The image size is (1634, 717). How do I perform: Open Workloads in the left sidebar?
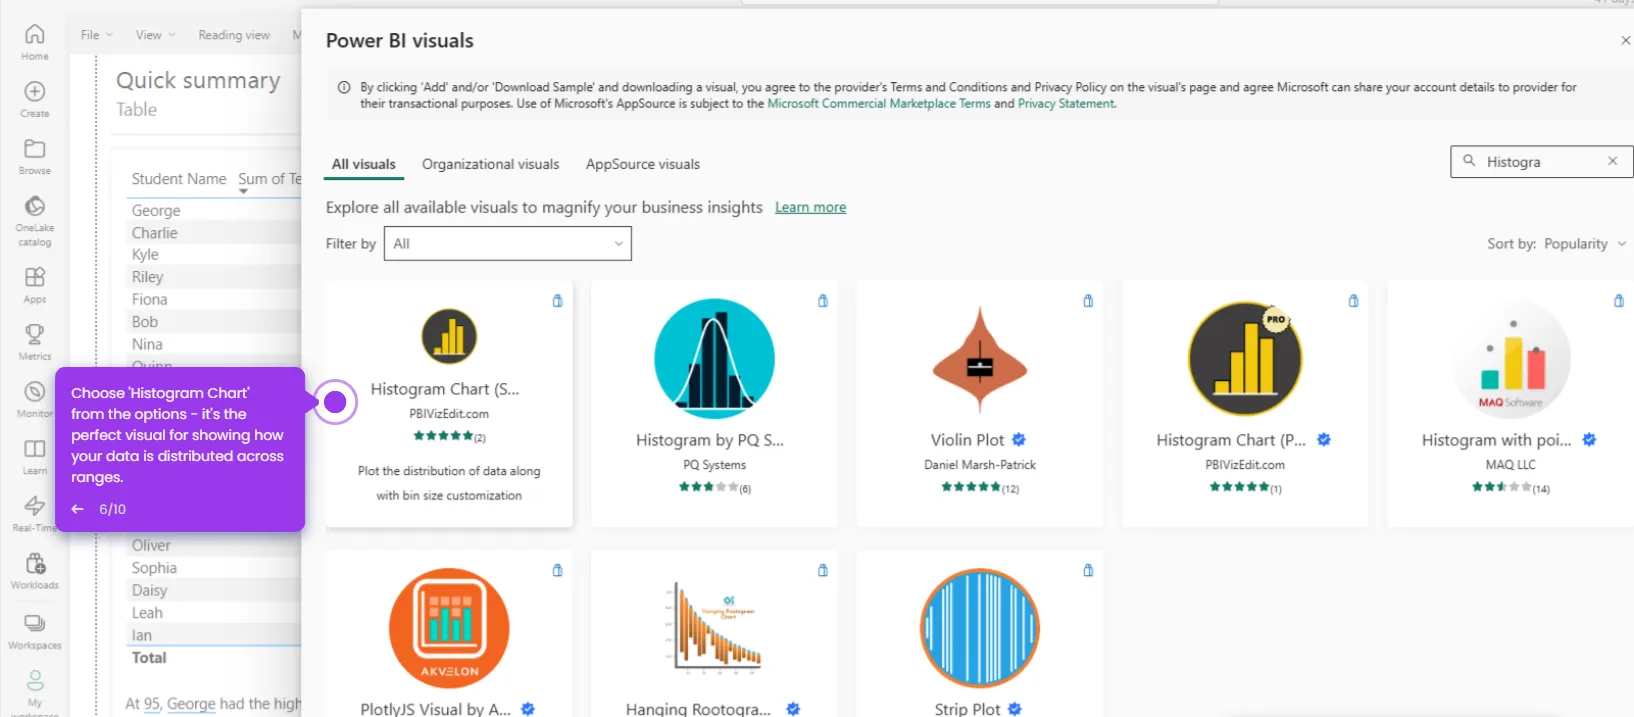[x=35, y=571]
